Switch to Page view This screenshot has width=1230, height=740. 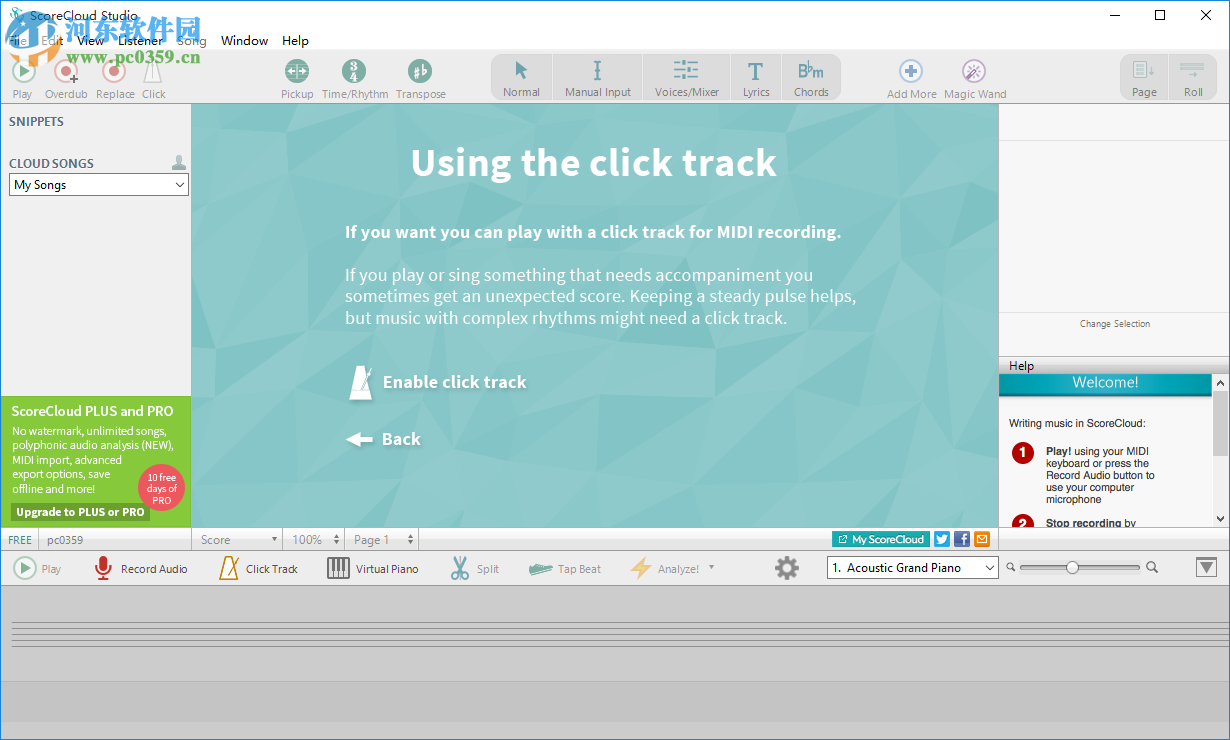pyautogui.click(x=1144, y=78)
